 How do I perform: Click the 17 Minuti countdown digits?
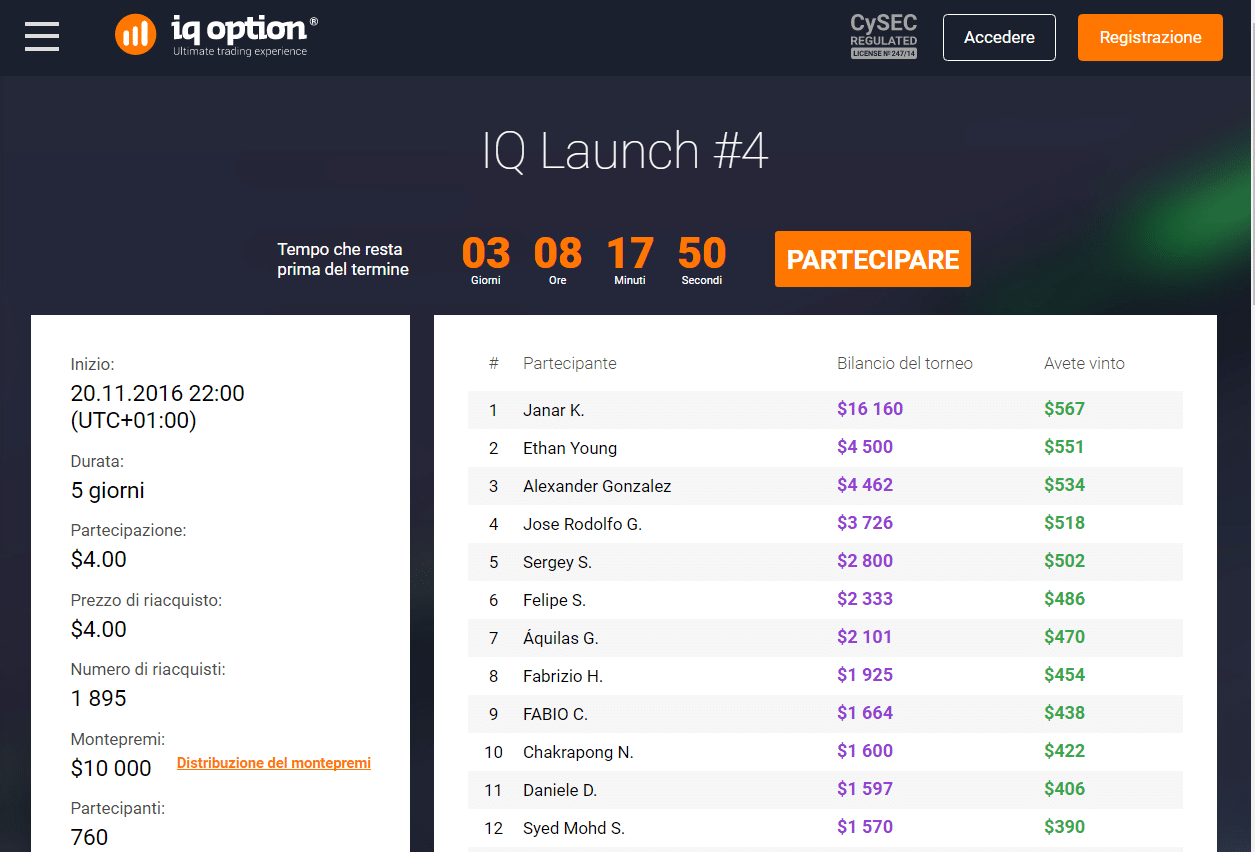tap(630, 253)
